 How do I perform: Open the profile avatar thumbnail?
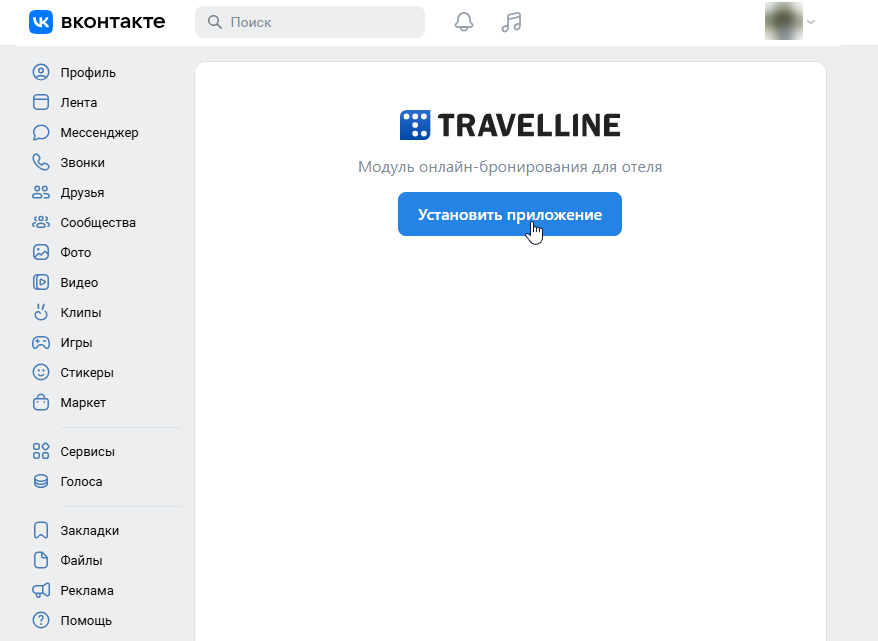[x=784, y=21]
